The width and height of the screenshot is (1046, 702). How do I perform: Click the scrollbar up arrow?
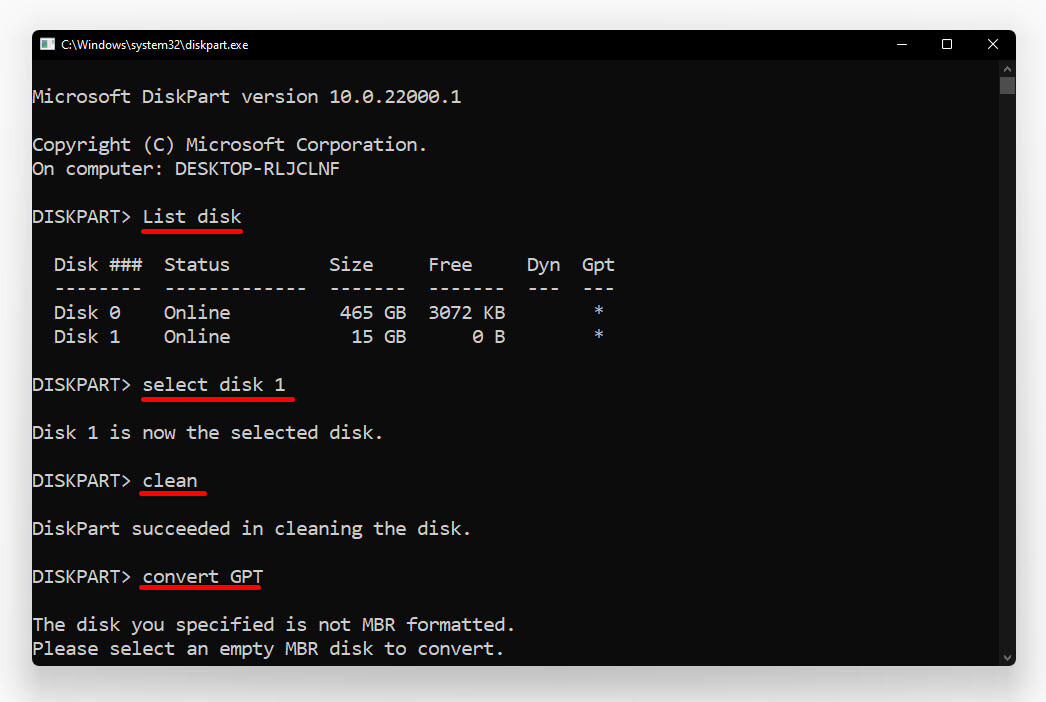click(1006, 68)
